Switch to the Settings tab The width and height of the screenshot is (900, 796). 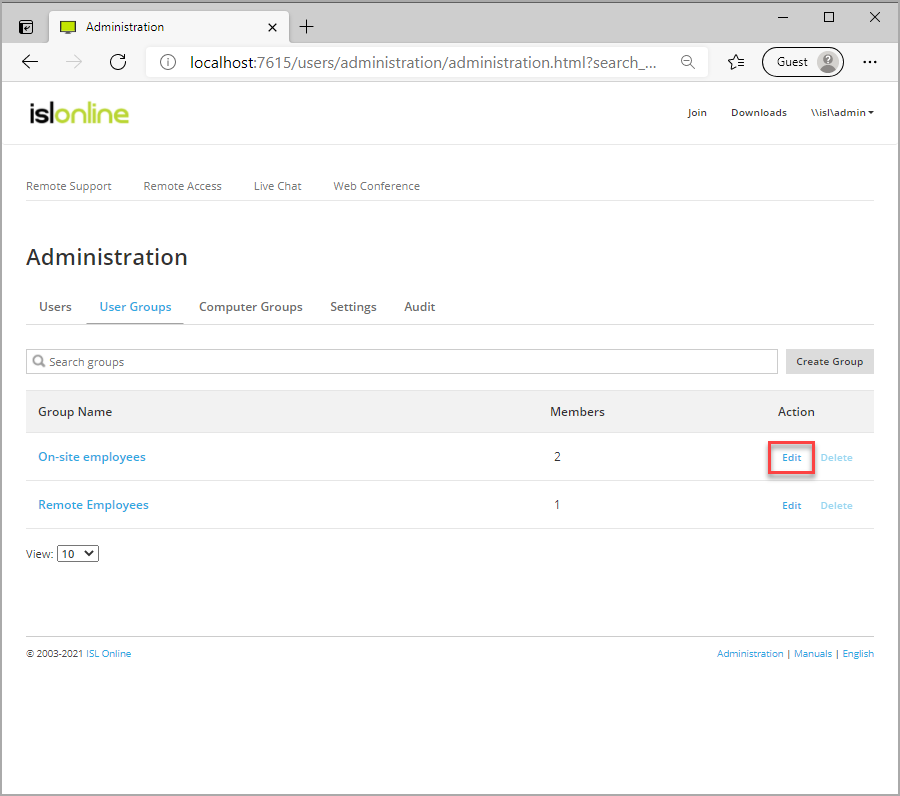coord(353,306)
